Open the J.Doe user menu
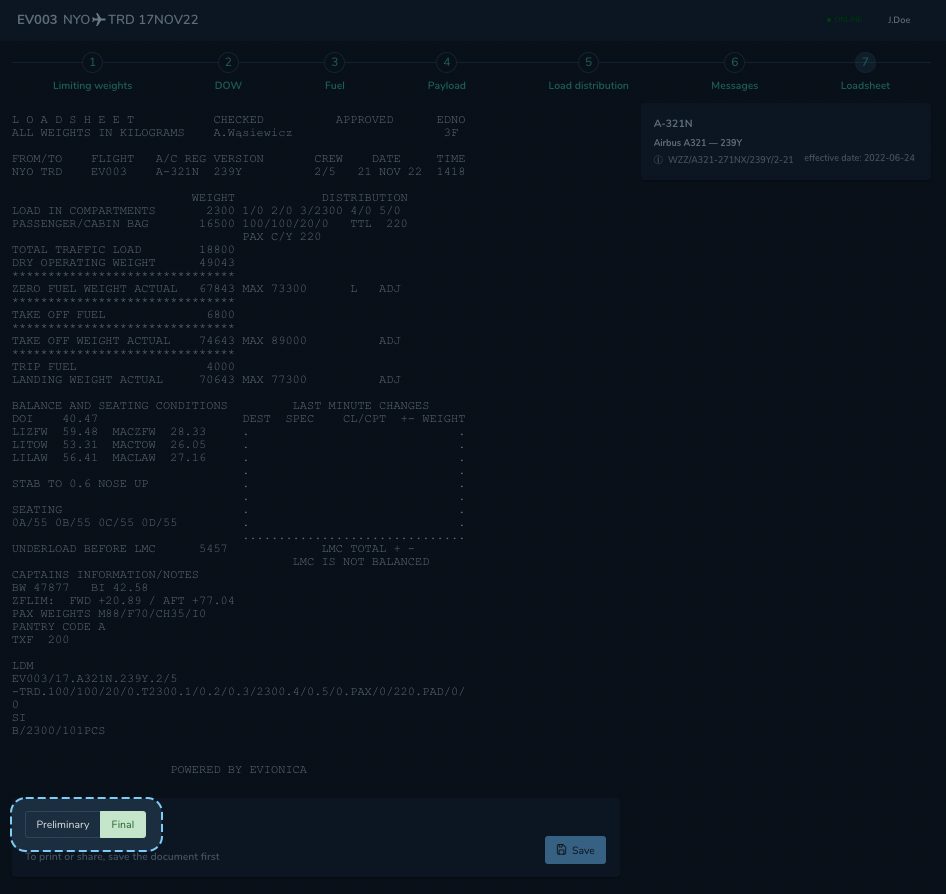Screen dimensions: 946x894 898,20
